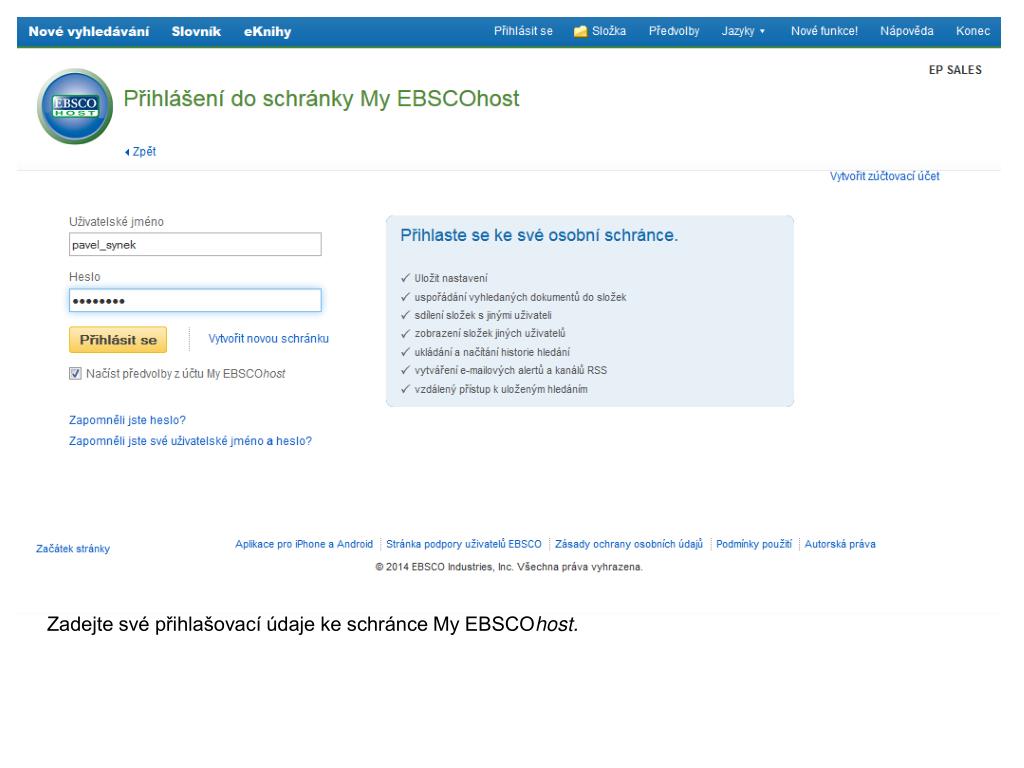Click 'Uložit nastavení' list item

(x=451, y=278)
